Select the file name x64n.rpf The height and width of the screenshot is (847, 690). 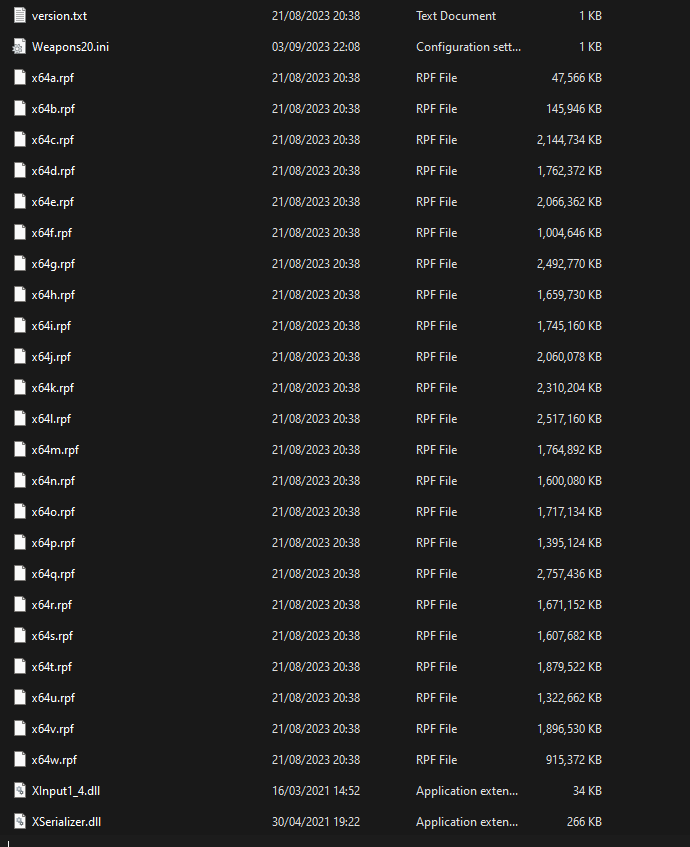53,481
